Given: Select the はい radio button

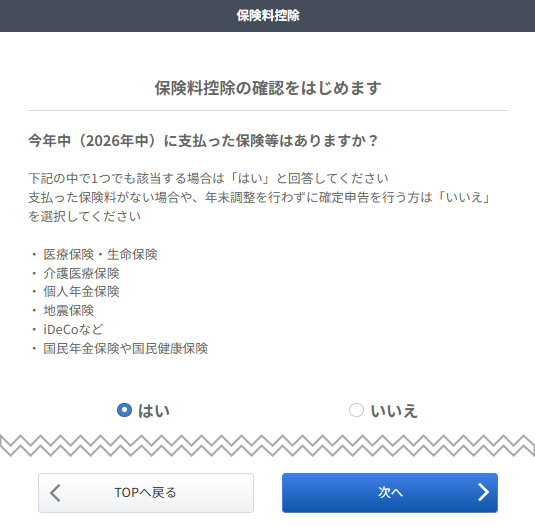Looking at the screenshot, I should [x=124, y=410].
